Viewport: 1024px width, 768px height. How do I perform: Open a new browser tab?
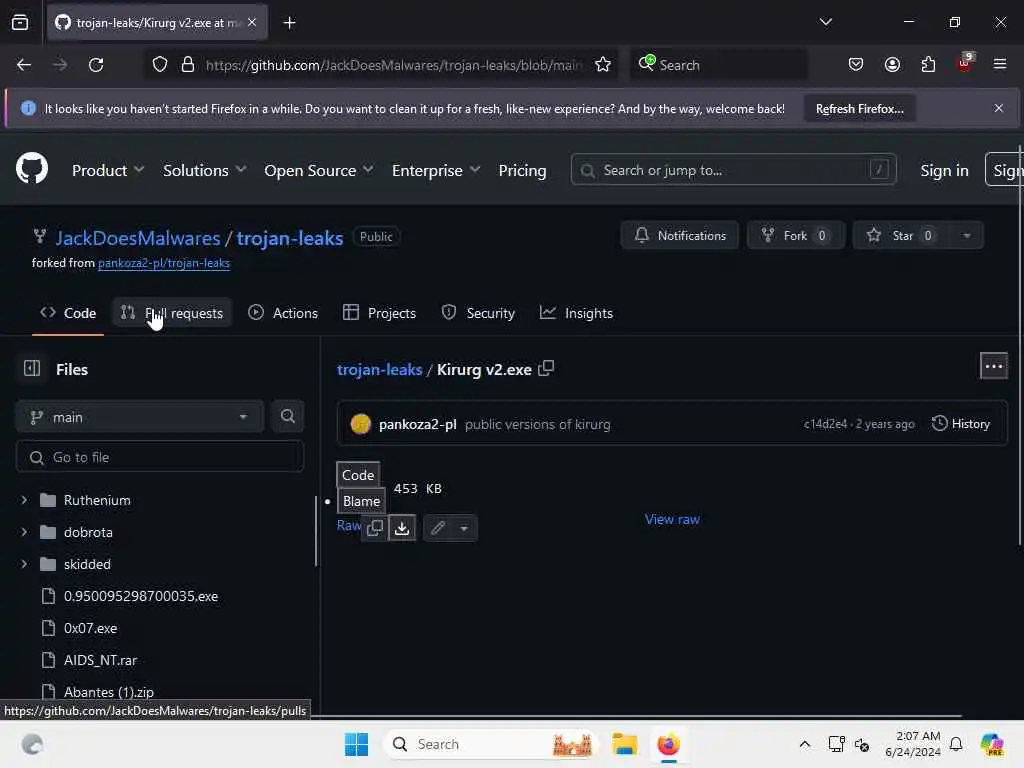pos(289,23)
